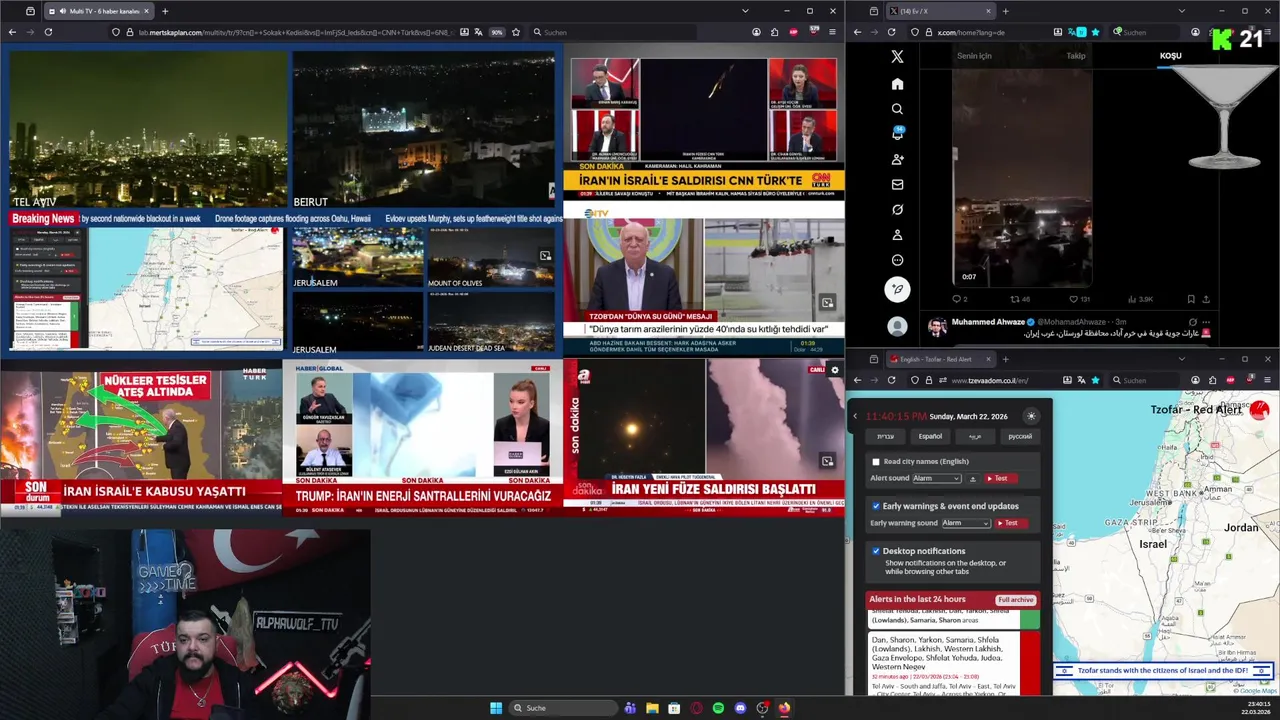
Task: List all tabs in Multi TV window
Action: pos(744,11)
